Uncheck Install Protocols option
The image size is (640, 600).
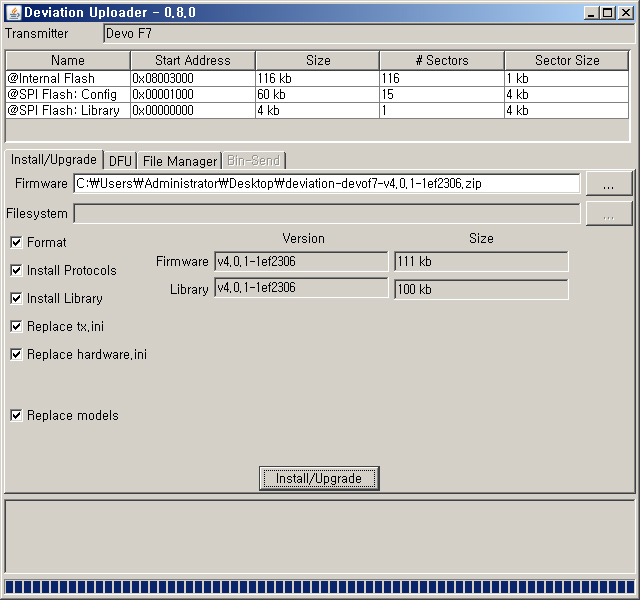(16, 270)
